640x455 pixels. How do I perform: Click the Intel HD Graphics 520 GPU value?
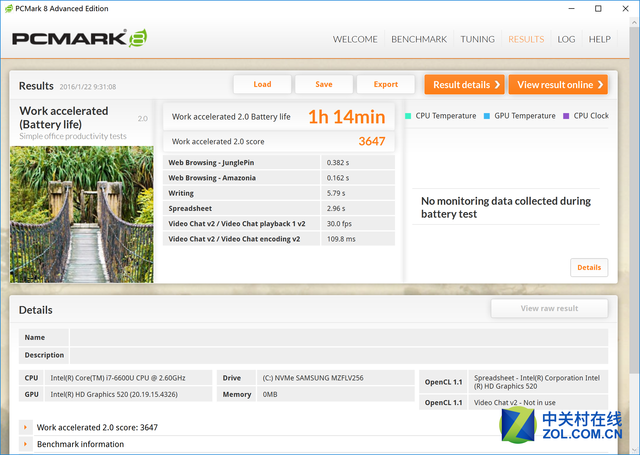pos(114,394)
